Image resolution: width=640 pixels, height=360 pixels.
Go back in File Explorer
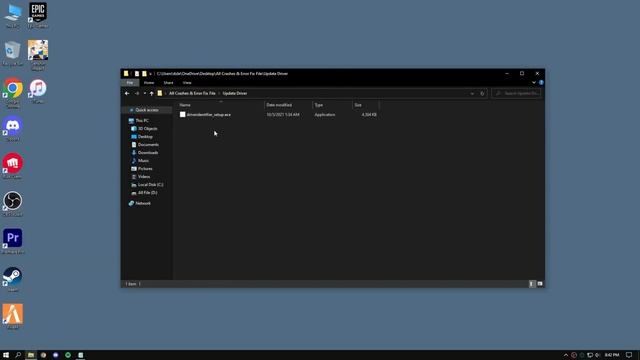pos(127,93)
